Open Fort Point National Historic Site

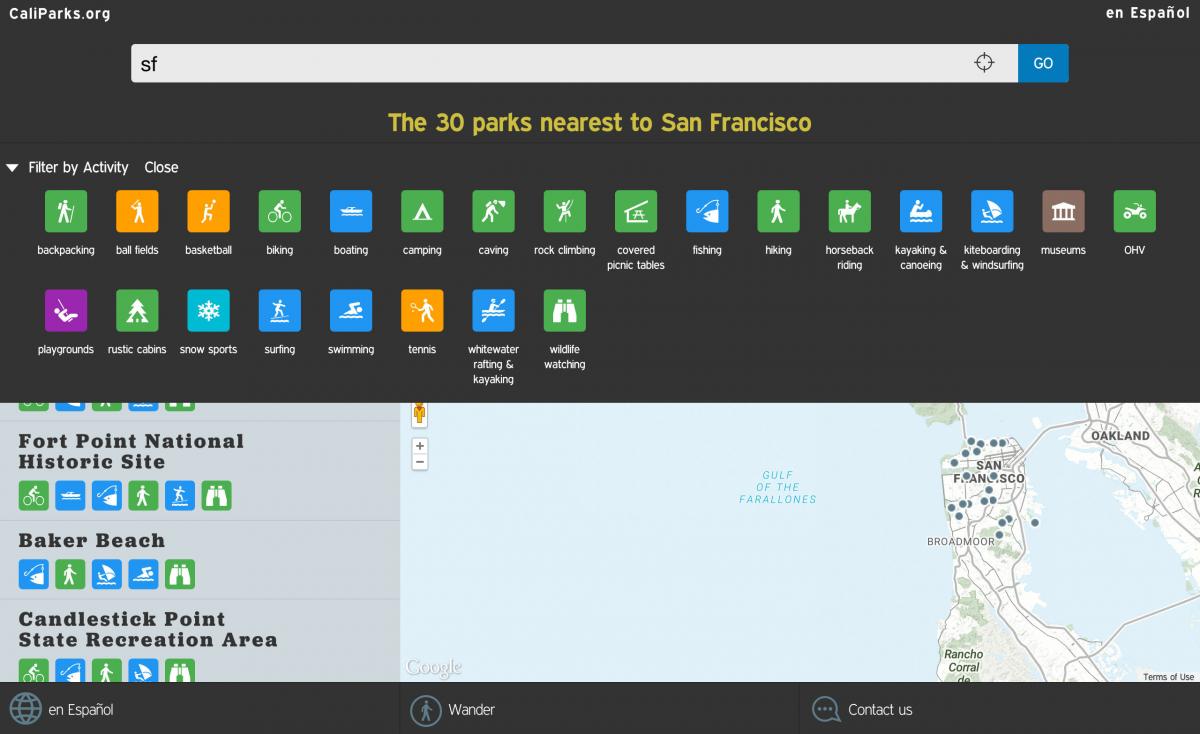point(131,451)
